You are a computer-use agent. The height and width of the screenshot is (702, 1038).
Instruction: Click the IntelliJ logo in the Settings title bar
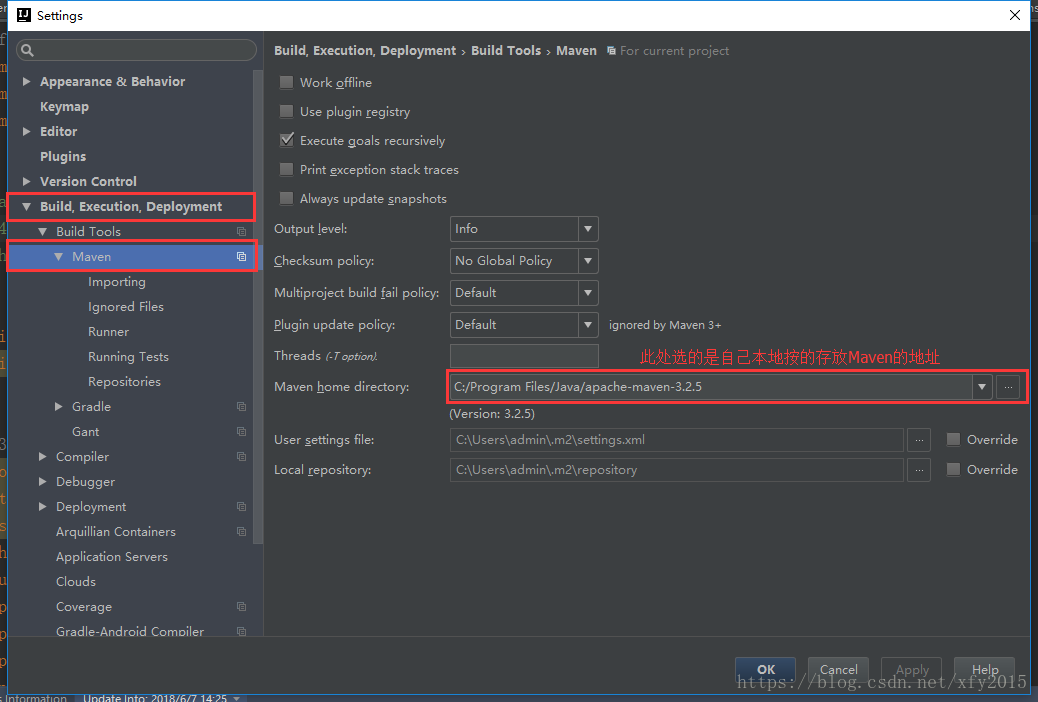(24, 15)
